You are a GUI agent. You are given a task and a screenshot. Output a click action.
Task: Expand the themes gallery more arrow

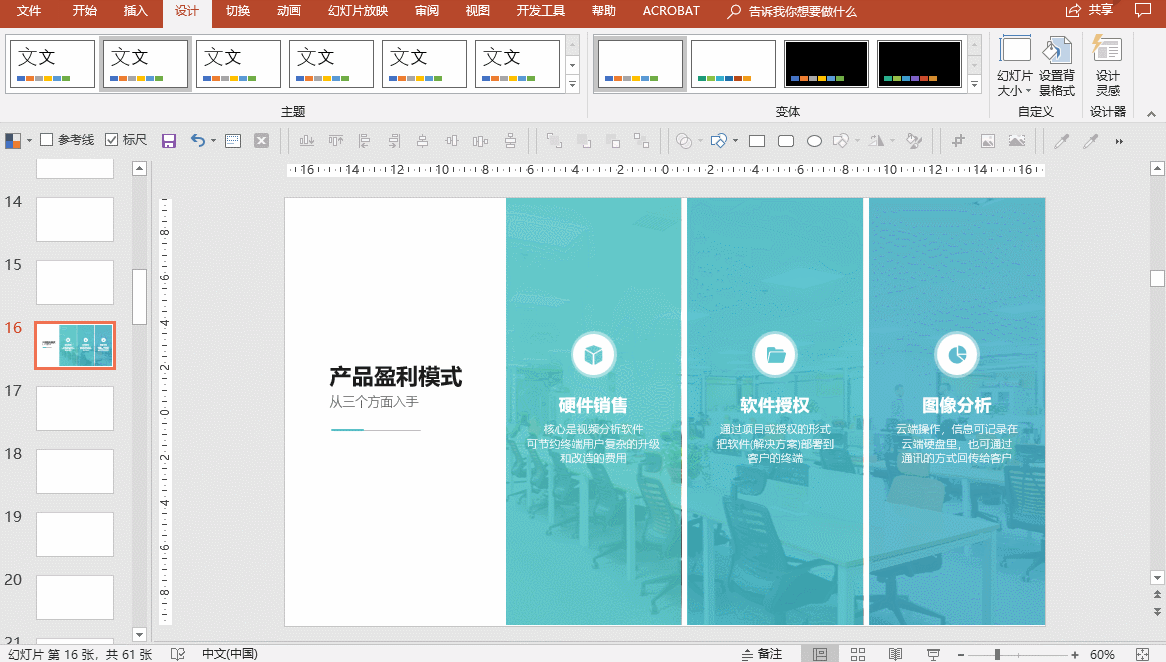click(573, 86)
